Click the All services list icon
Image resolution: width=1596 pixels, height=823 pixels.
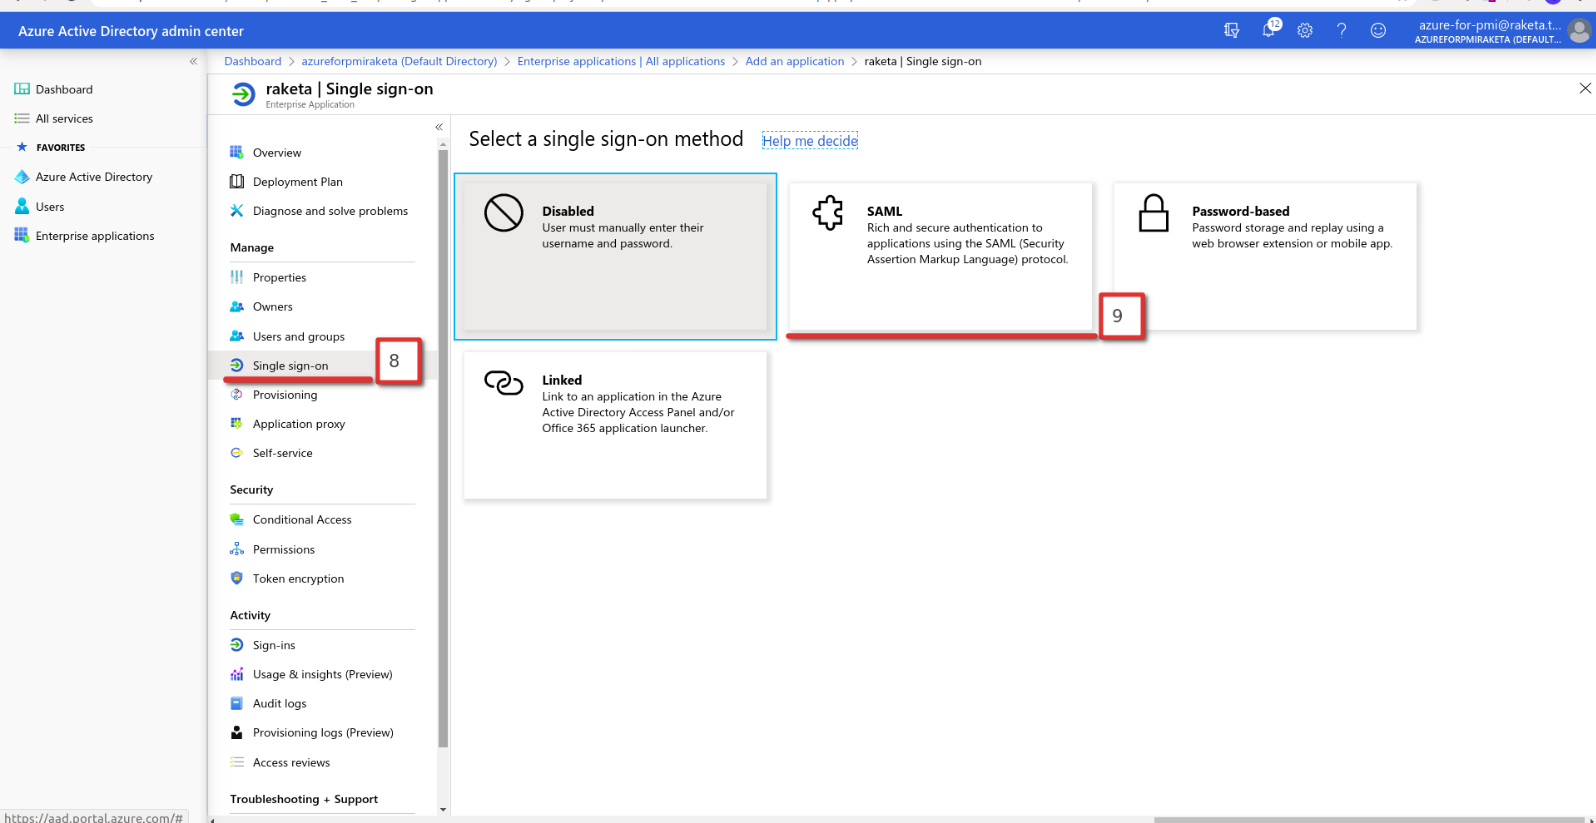(x=22, y=118)
